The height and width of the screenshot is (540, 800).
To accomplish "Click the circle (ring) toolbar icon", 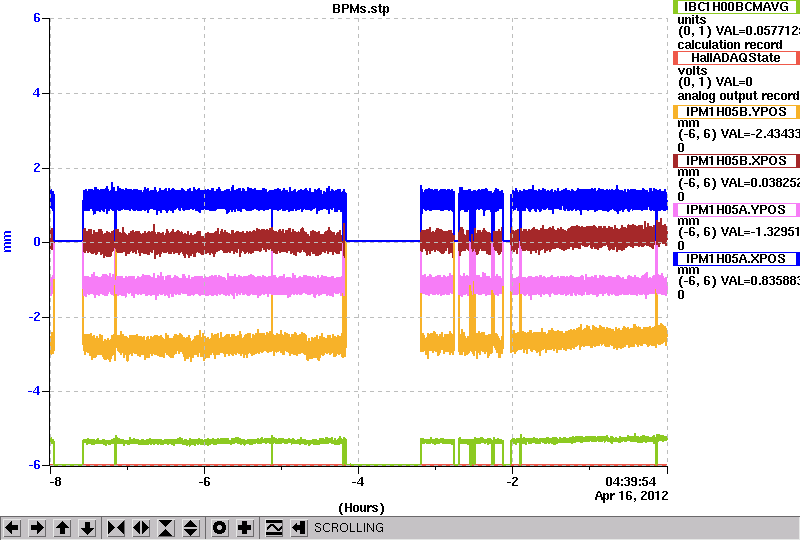I will pyautogui.click(x=219, y=527).
